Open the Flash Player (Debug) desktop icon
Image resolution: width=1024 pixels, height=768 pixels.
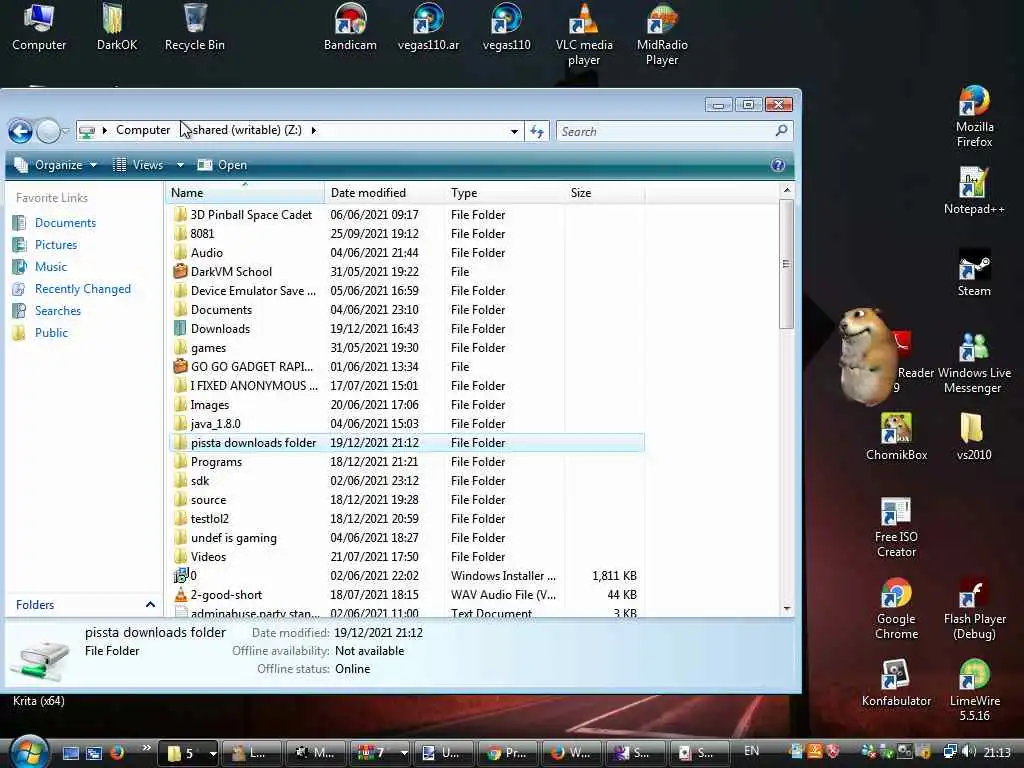point(974,609)
